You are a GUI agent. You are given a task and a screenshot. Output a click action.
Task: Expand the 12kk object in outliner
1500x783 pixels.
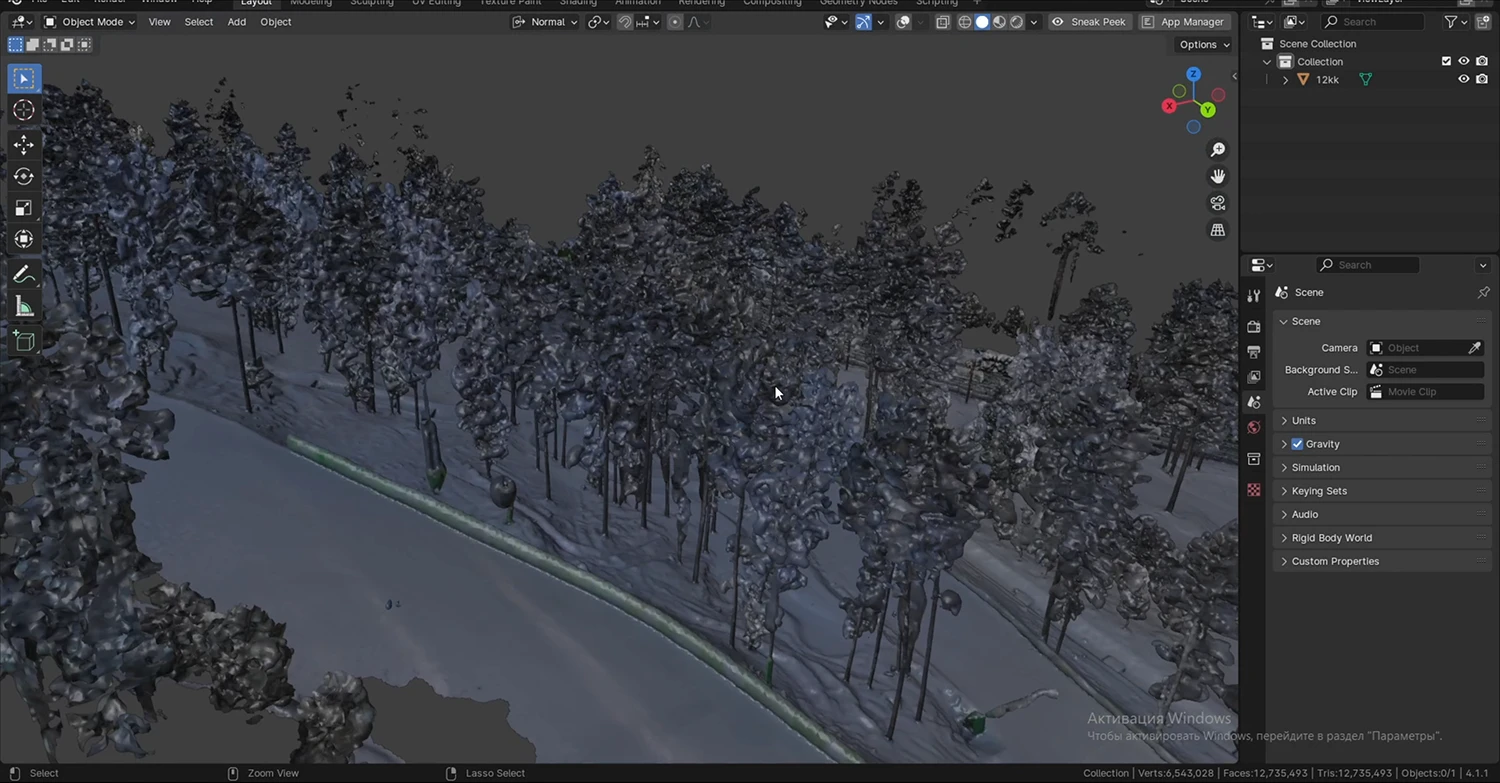pos(1285,80)
